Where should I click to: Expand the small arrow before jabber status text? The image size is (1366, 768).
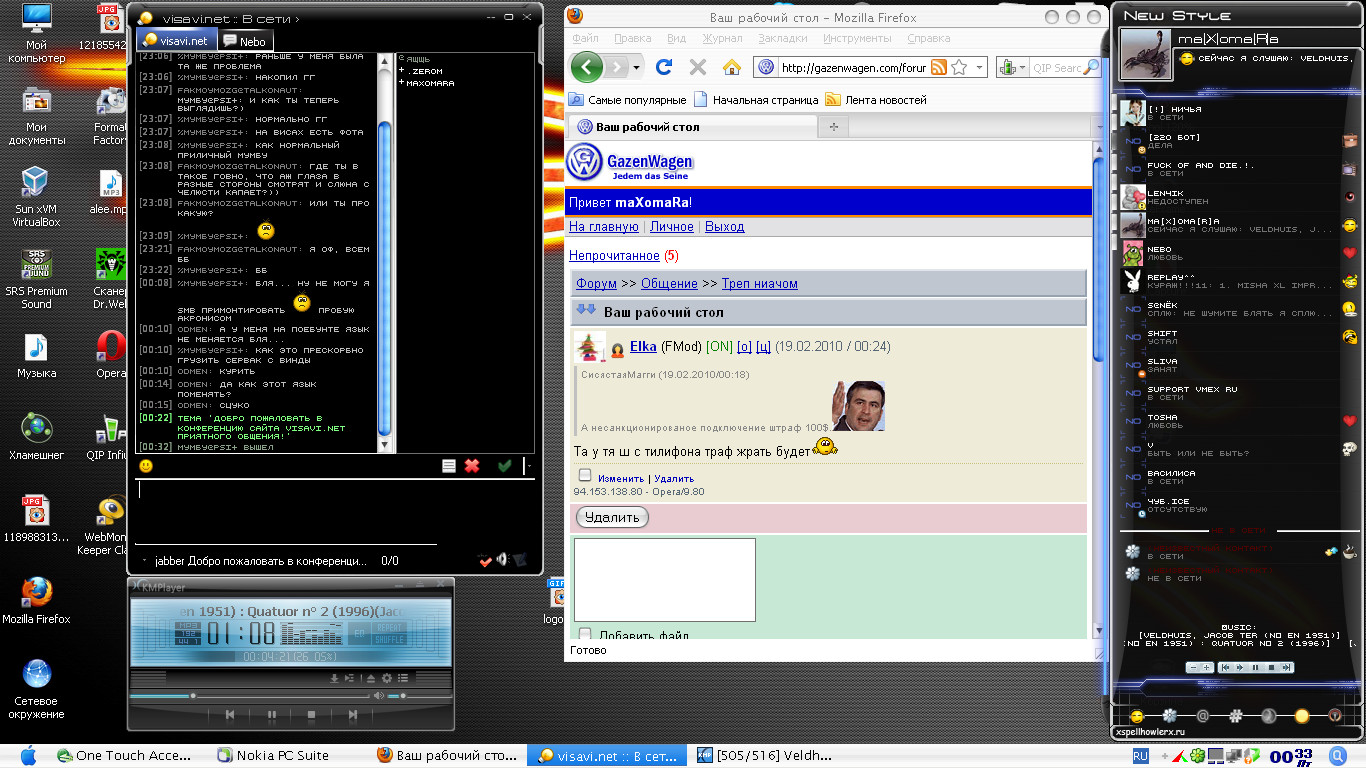click(146, 562)
